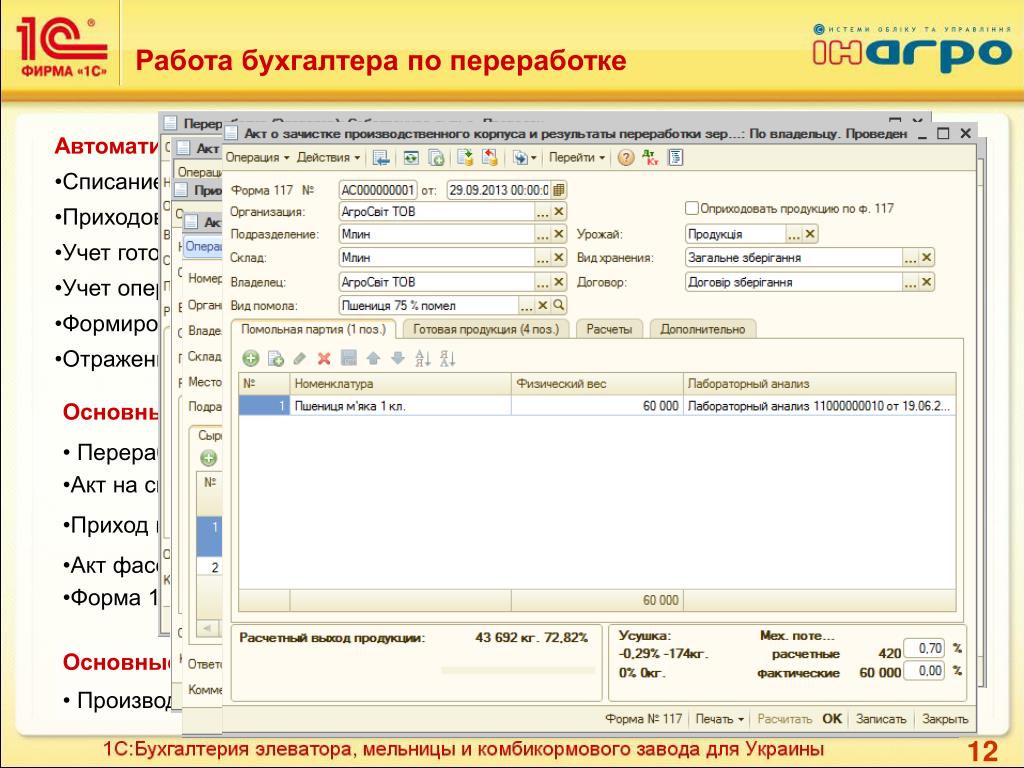Clear the Склад field with its X button

pos(558,257)
